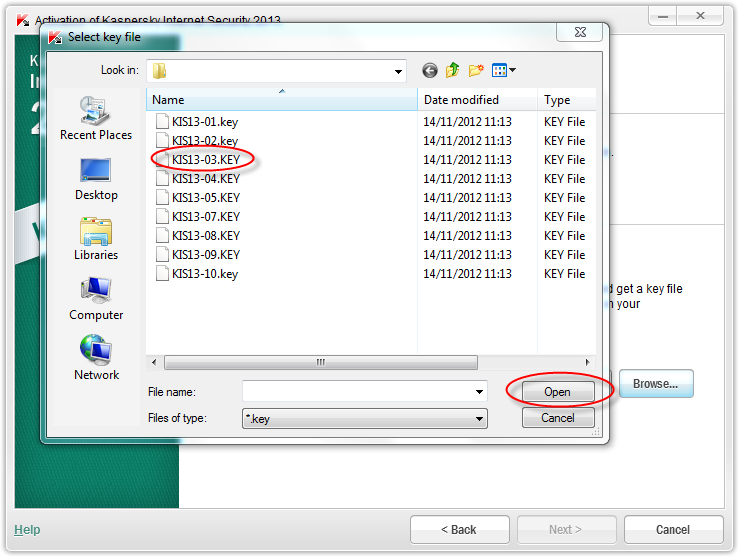Image resolution: width=739 pixels, height=557 pixels.
Task: Create a new folder icon
Action: (x=476, y=71)
